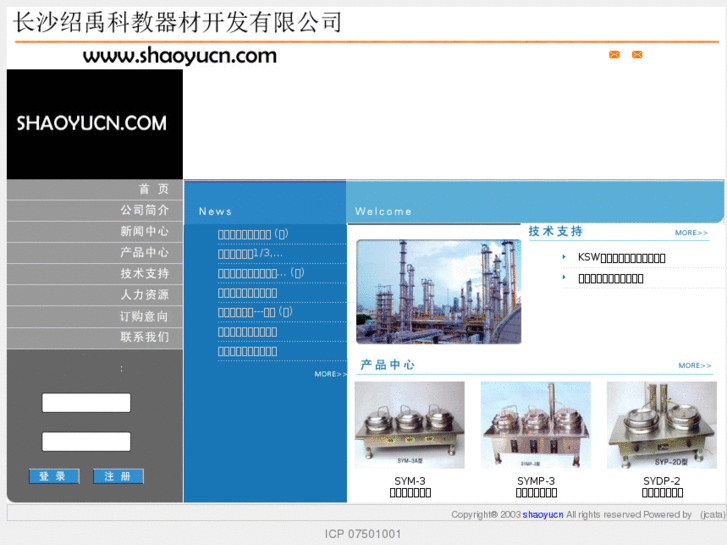Click the www.shaoyucn.com header text
Screen dimensions: 727x545
(180, 56)
